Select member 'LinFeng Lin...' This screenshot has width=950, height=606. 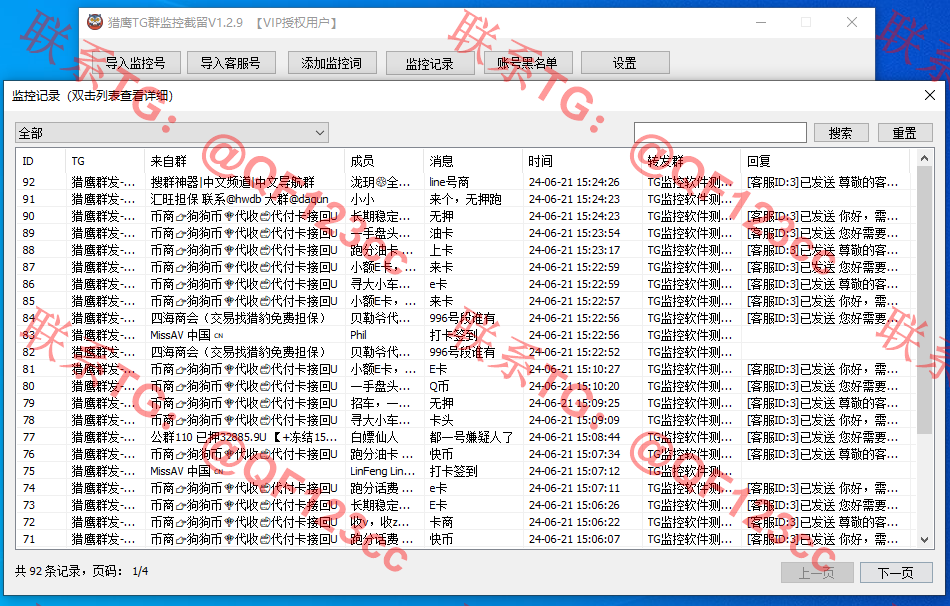coord(383,471)
